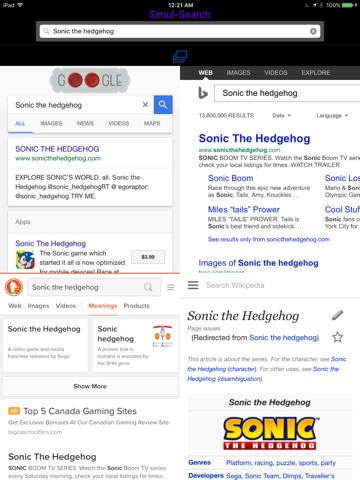Image resolution: width=360 pixels, height=480 pixels.
Task: Open the Wikipedia hamburger menu
Action: (193, 285)
